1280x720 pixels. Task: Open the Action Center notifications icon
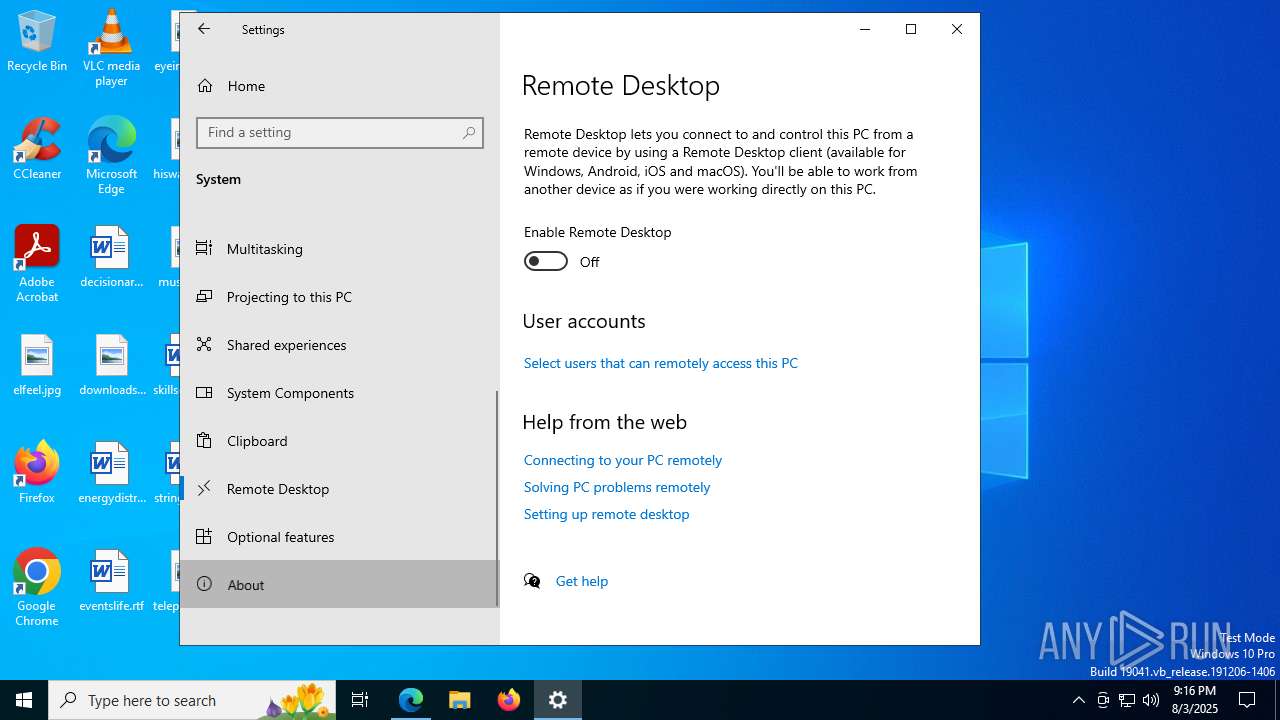tap(1247, 700)
